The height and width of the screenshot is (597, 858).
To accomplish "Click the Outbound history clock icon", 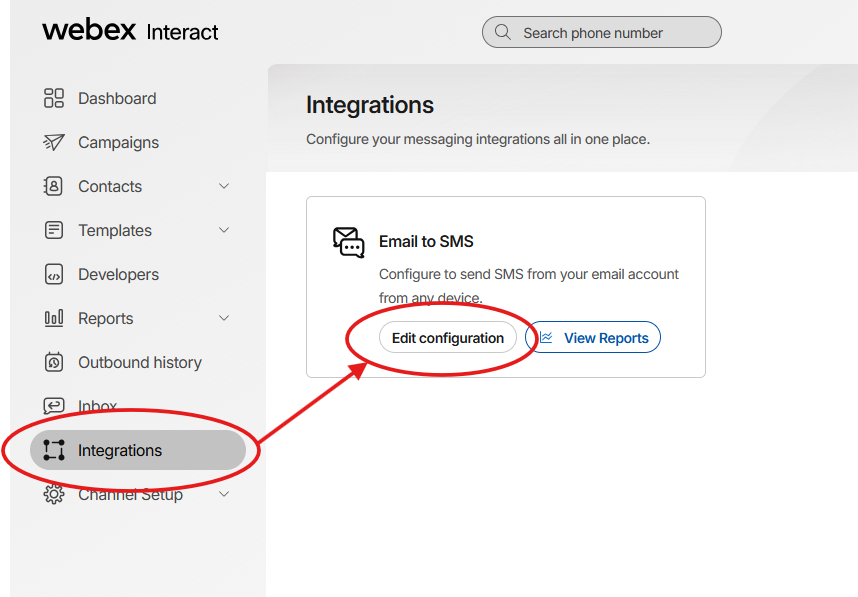I will [x=54, y=362].
